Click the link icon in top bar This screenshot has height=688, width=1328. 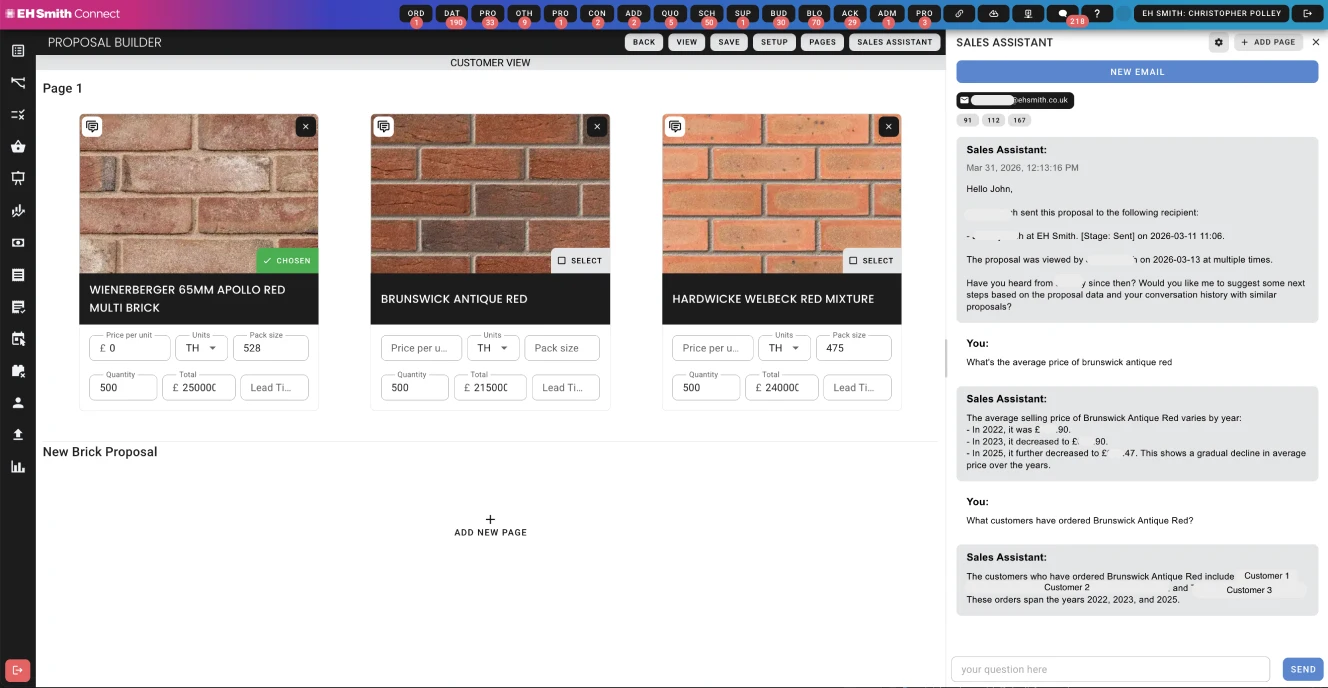pos(959,14)
